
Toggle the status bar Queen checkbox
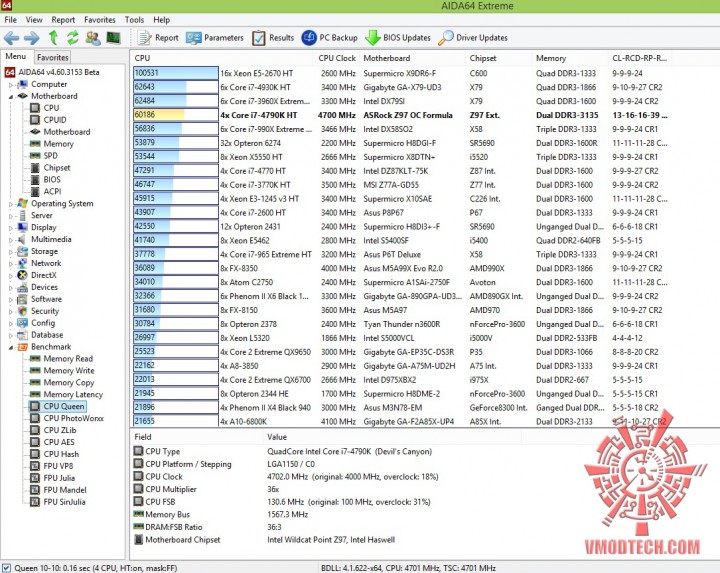click(x=6, y=568)
